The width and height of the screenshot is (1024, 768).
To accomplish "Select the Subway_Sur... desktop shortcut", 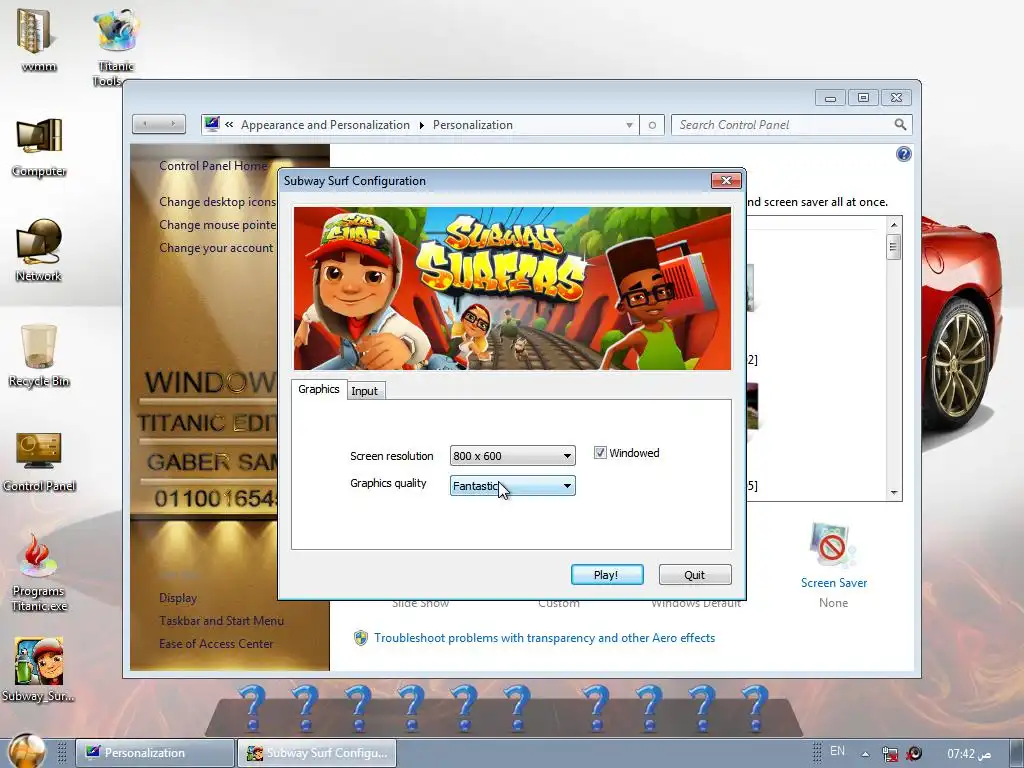I will point(39,670).
